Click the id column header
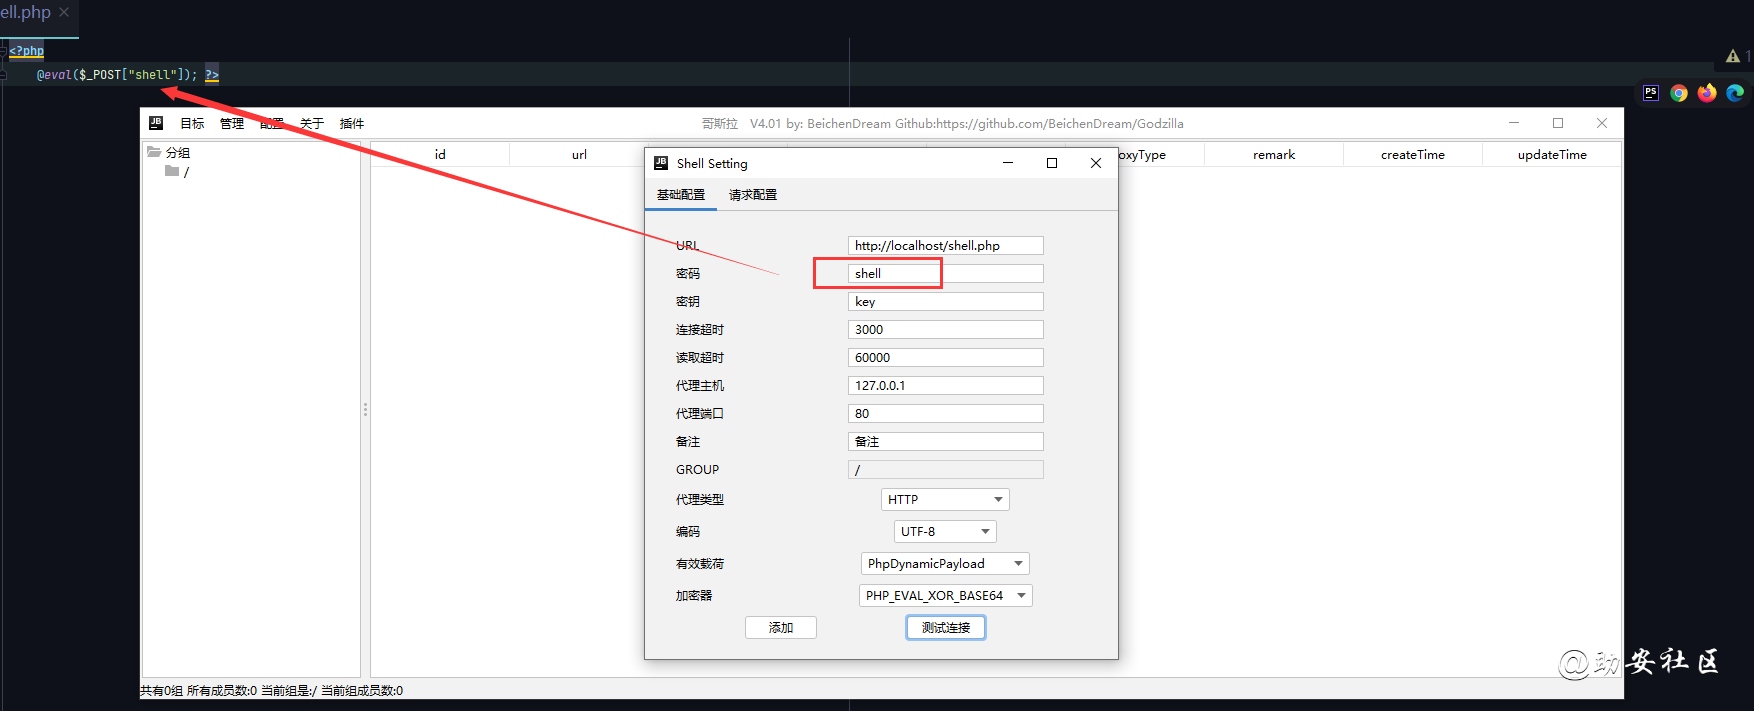Viewport: 1754px width, 711px height. (440, 154)
